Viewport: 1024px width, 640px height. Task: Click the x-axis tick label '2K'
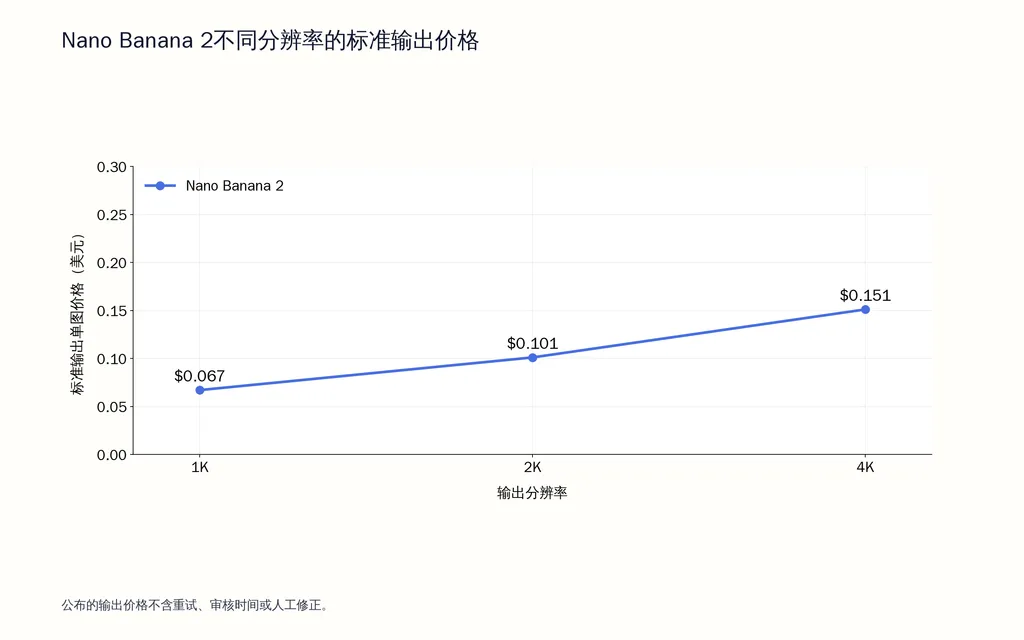tap(532, 468)
